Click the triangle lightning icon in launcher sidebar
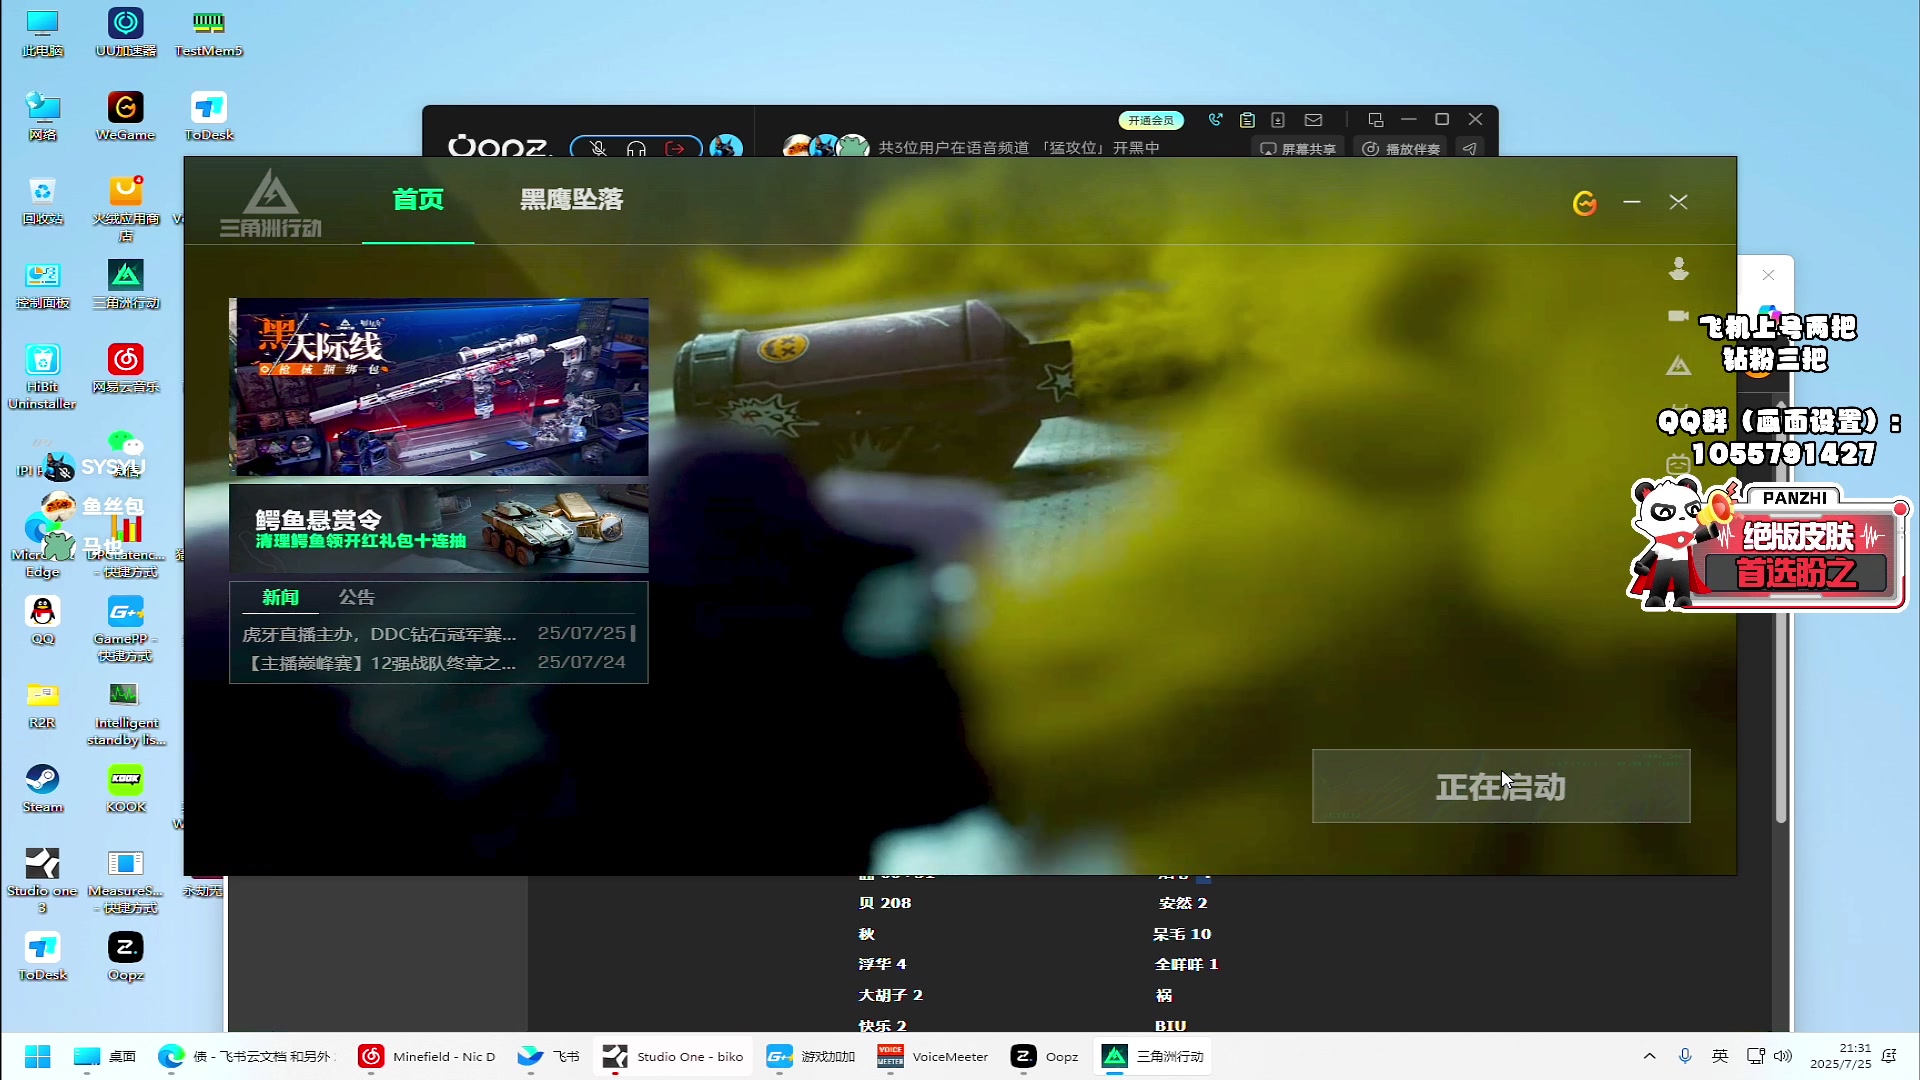 click(x=1679, y=366)
